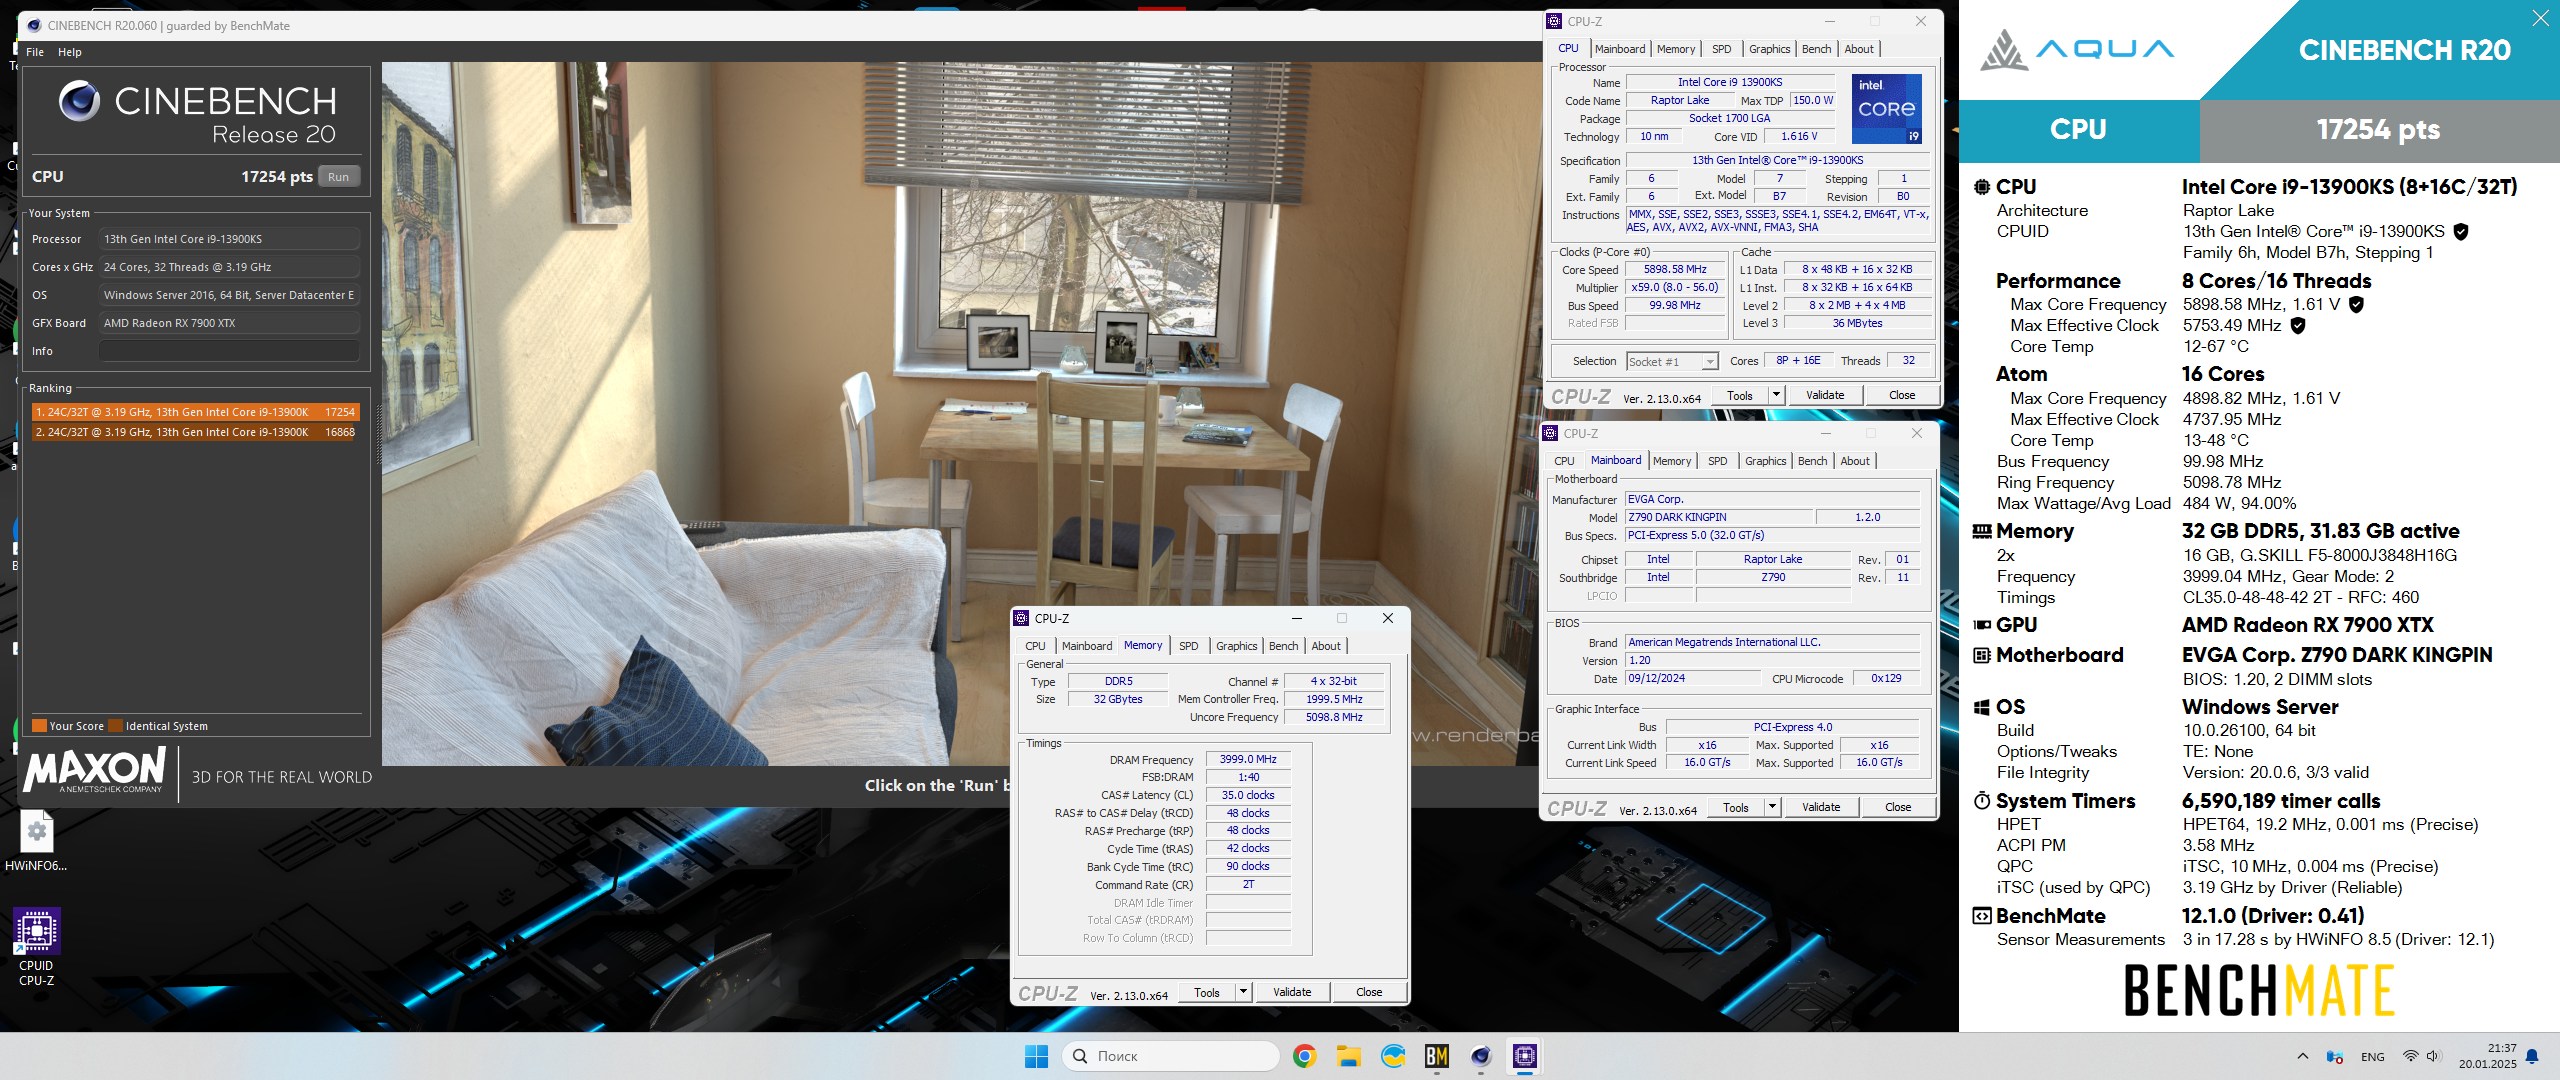Screen dimensions: 2560x1080
Task: Open SPD tab in top CPU-Z window
Action: [1722, 49]
